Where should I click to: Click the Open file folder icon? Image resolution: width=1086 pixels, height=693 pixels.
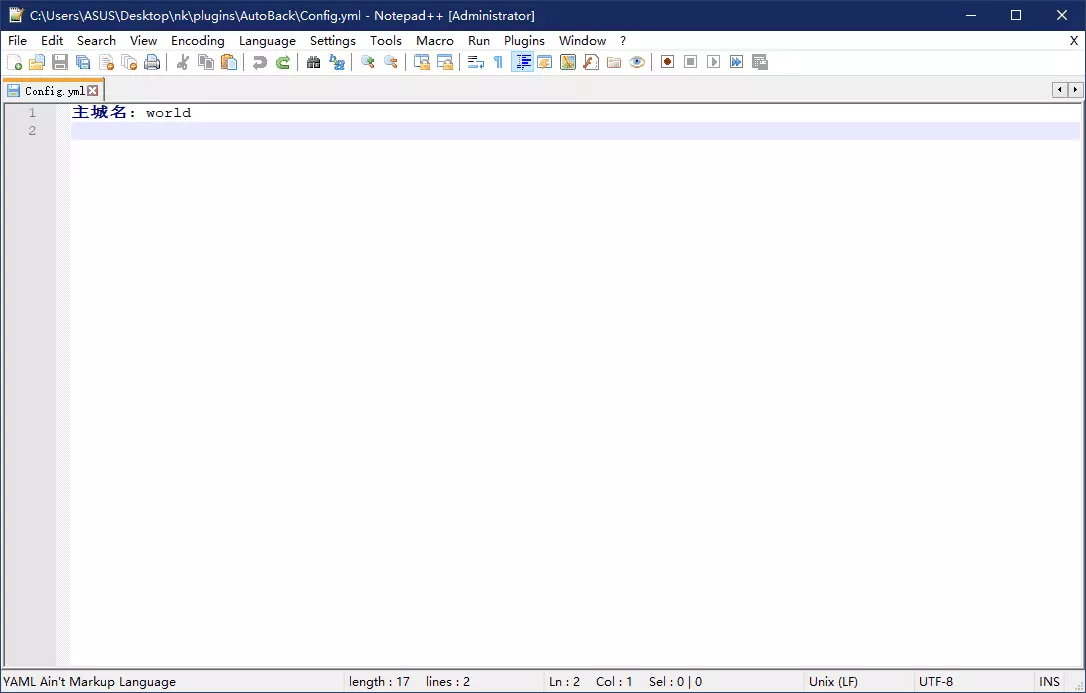pos(37,62)
